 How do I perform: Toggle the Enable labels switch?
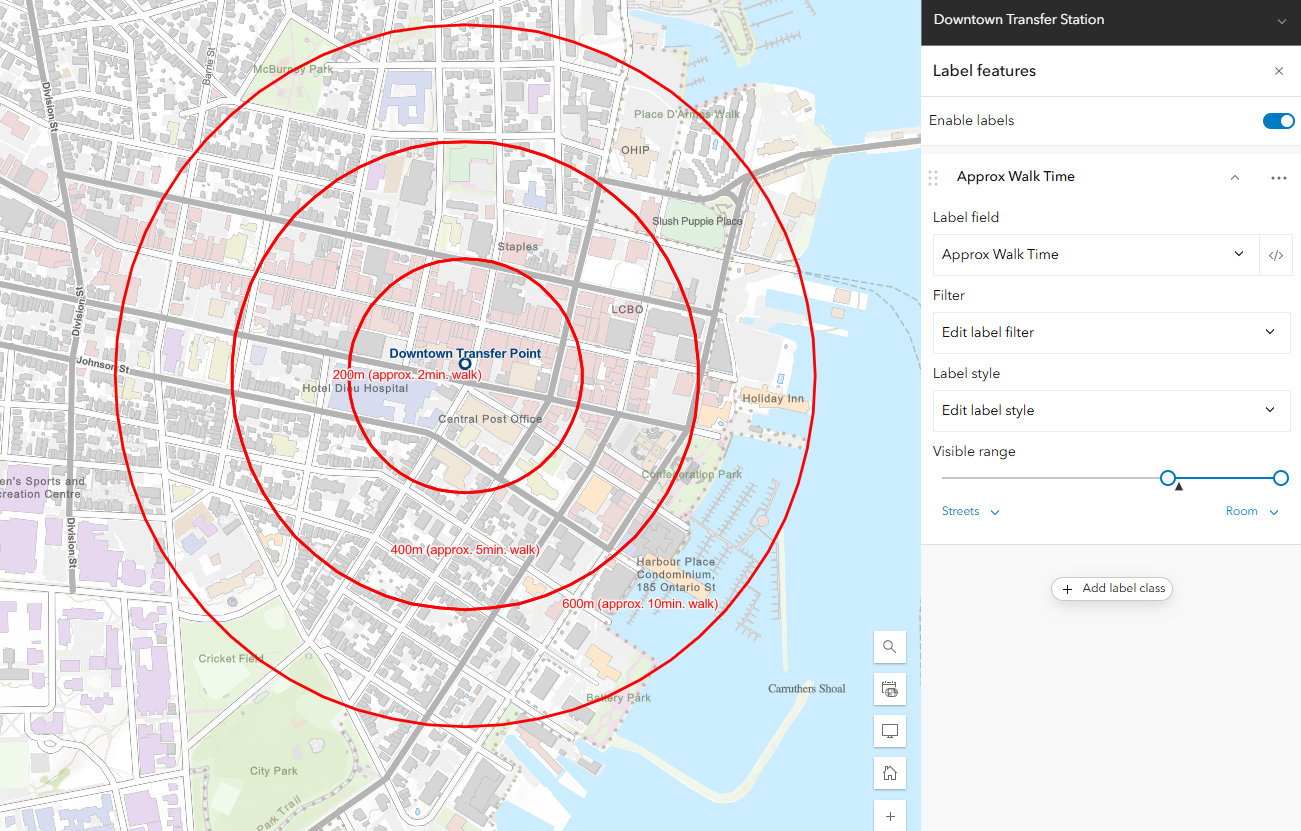click(1279, 121)
